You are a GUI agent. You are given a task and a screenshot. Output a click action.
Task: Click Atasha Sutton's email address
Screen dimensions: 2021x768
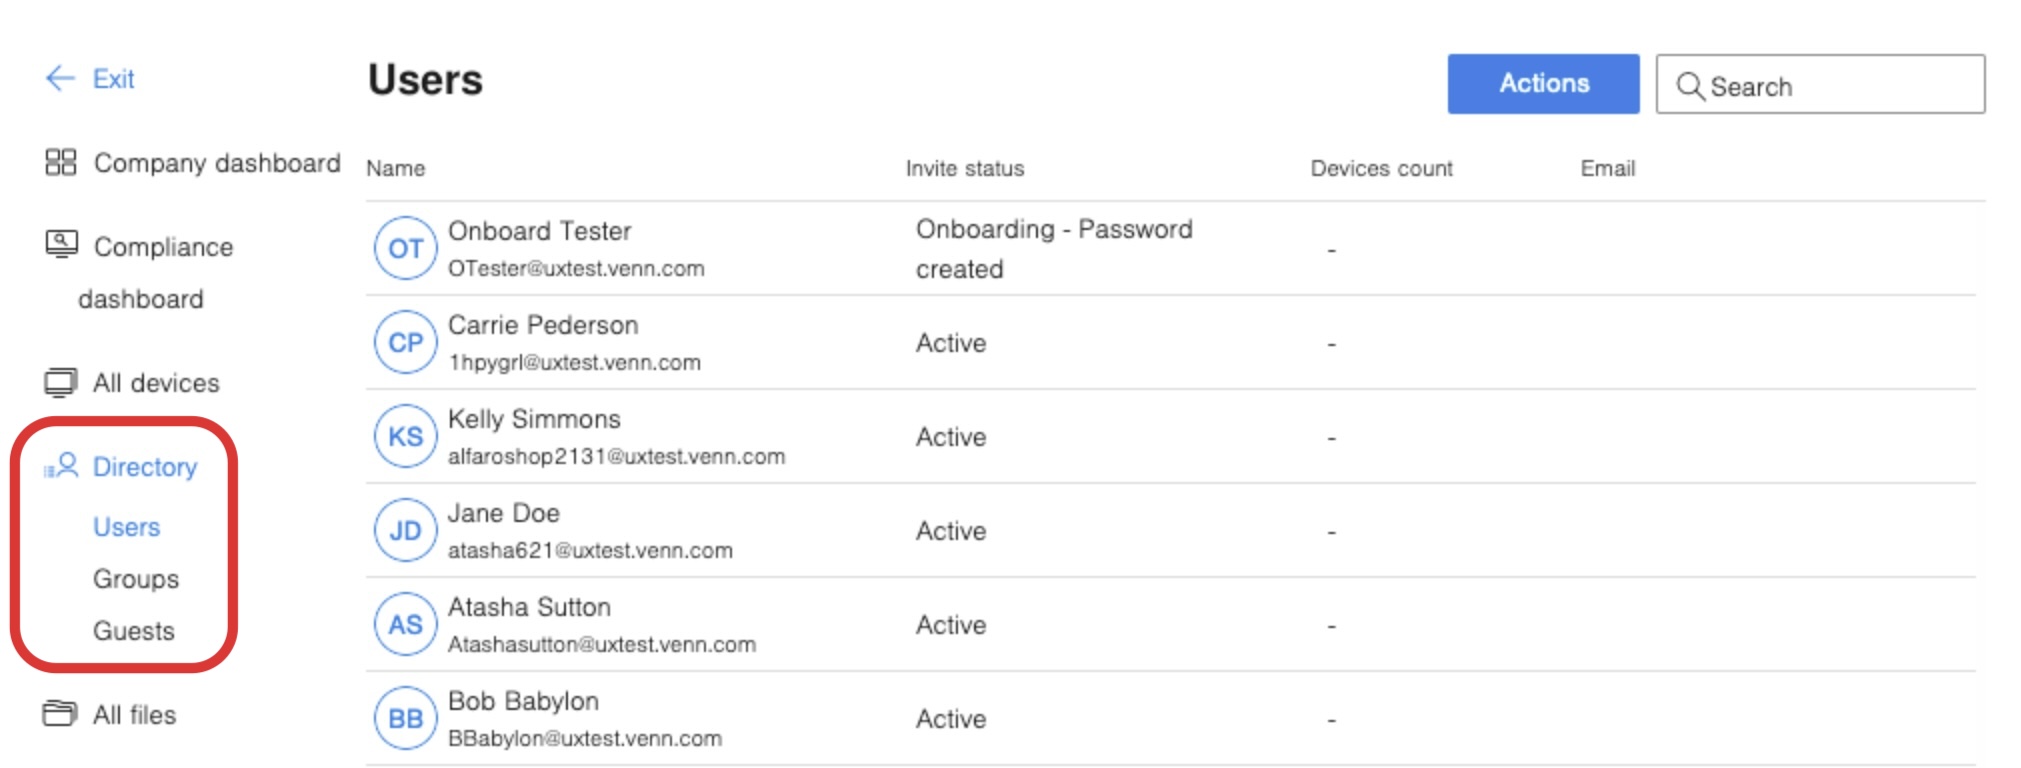602,645
